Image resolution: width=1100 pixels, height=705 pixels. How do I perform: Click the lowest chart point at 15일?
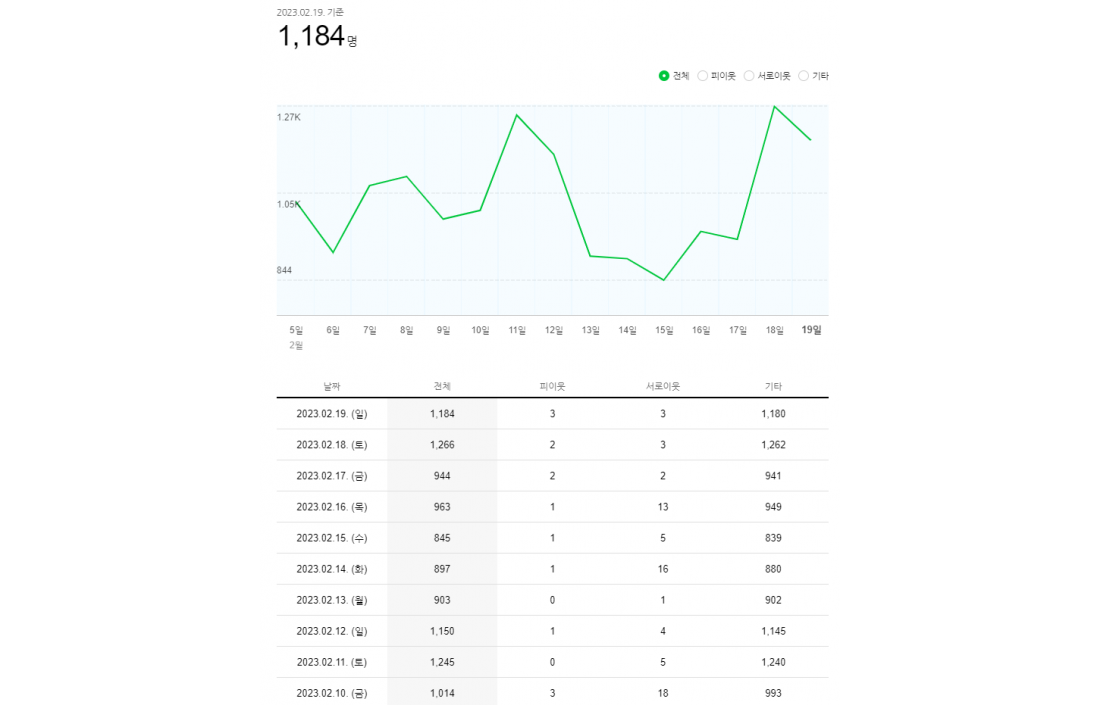coord(664,280)
